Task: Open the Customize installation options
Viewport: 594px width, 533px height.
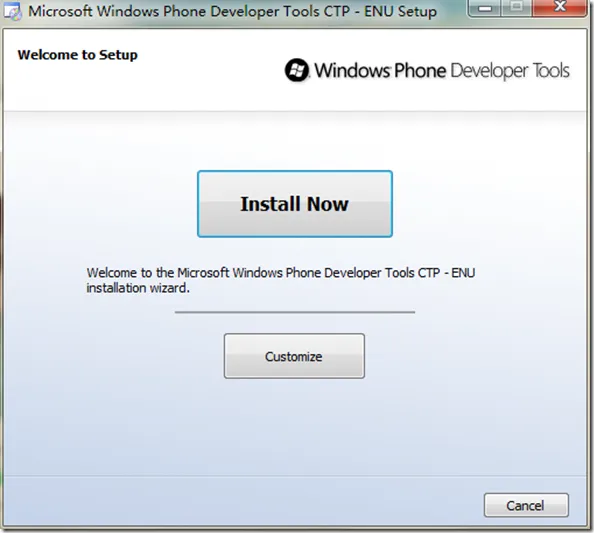Action: pyautogui.click(x=294, y=356)
